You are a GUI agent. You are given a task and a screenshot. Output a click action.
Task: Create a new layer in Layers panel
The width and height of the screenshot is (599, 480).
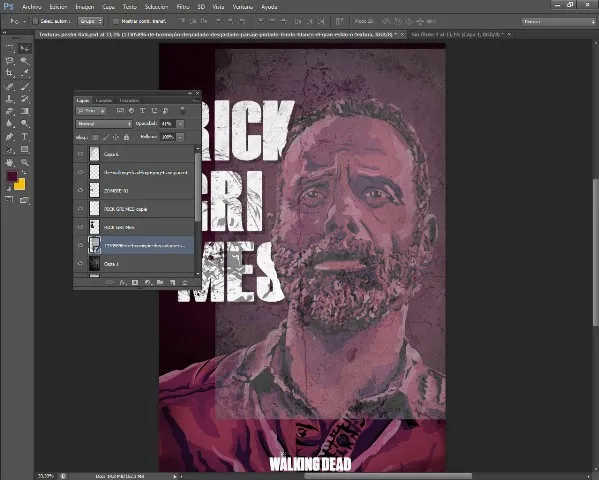pos(172,283)
